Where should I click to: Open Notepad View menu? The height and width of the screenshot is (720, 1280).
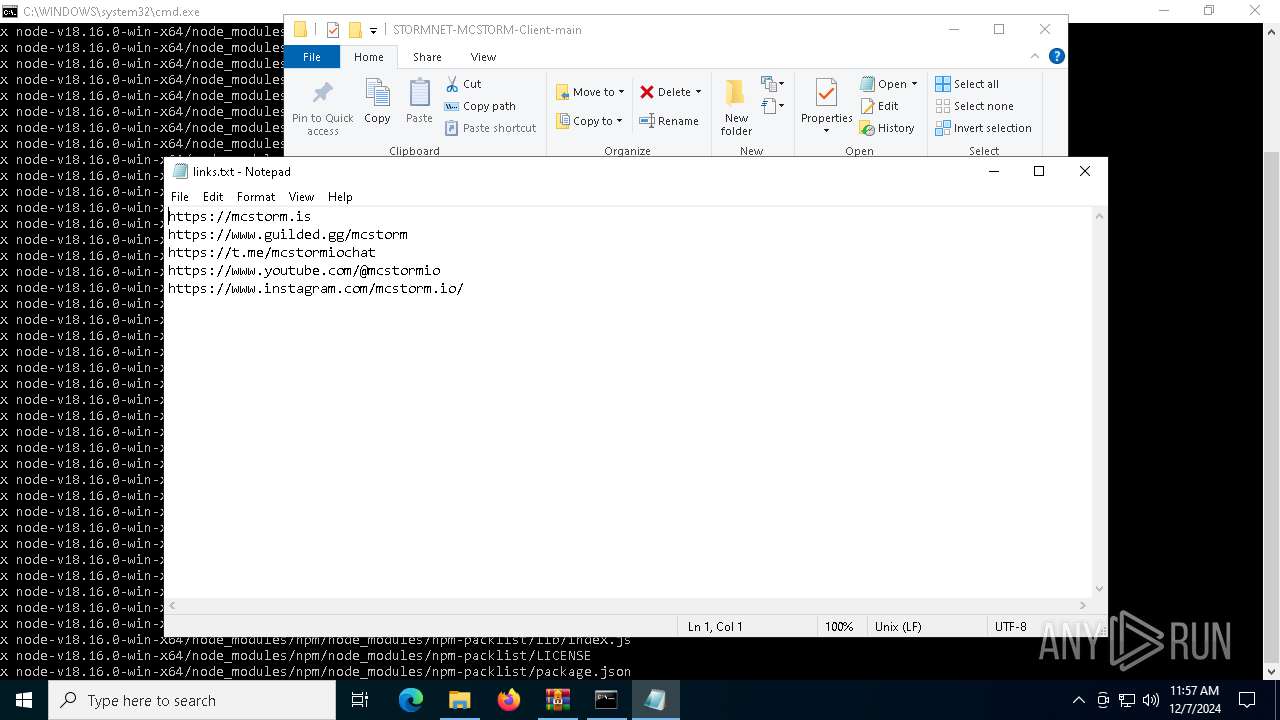point(301,197)
